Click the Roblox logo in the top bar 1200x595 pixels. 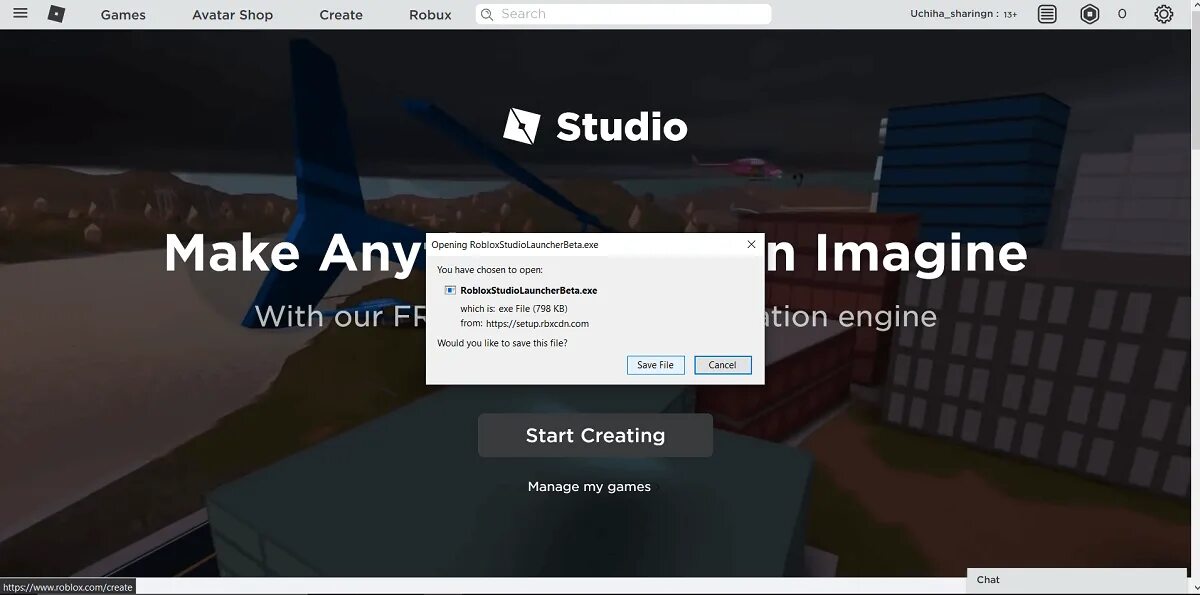pyautogui.click(x=56, y=14)
